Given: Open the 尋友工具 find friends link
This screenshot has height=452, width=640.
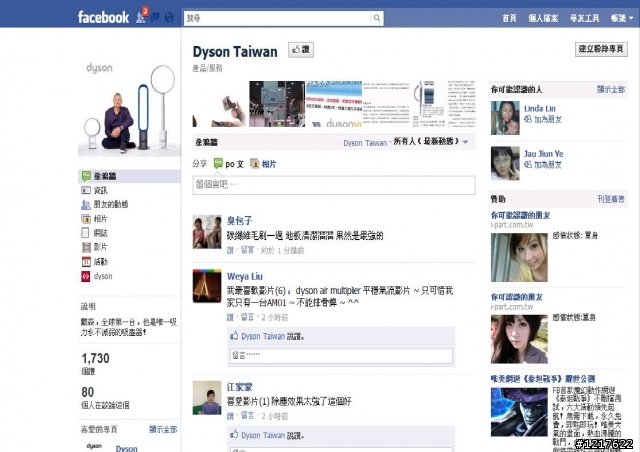Looking at the screenshot, I should pyautogui.click(x=584, y=18).
